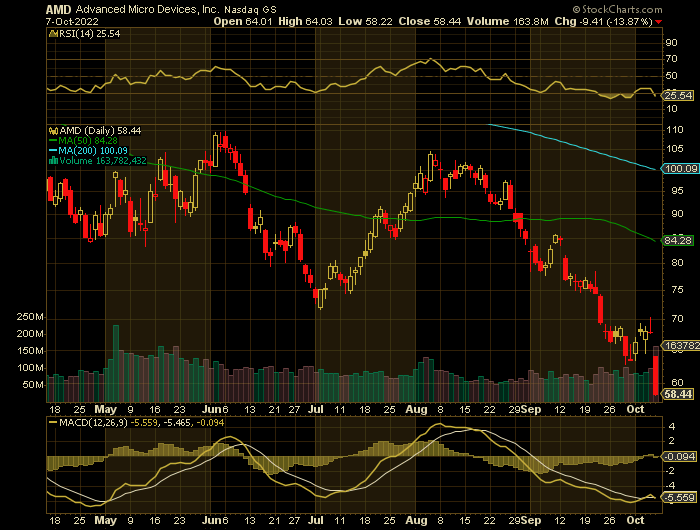The width and height of the screenshot is (700, 530).
Task: Click the 'Chg -9.41 (-13.87%)' text
Action: [x=604, y=21]
